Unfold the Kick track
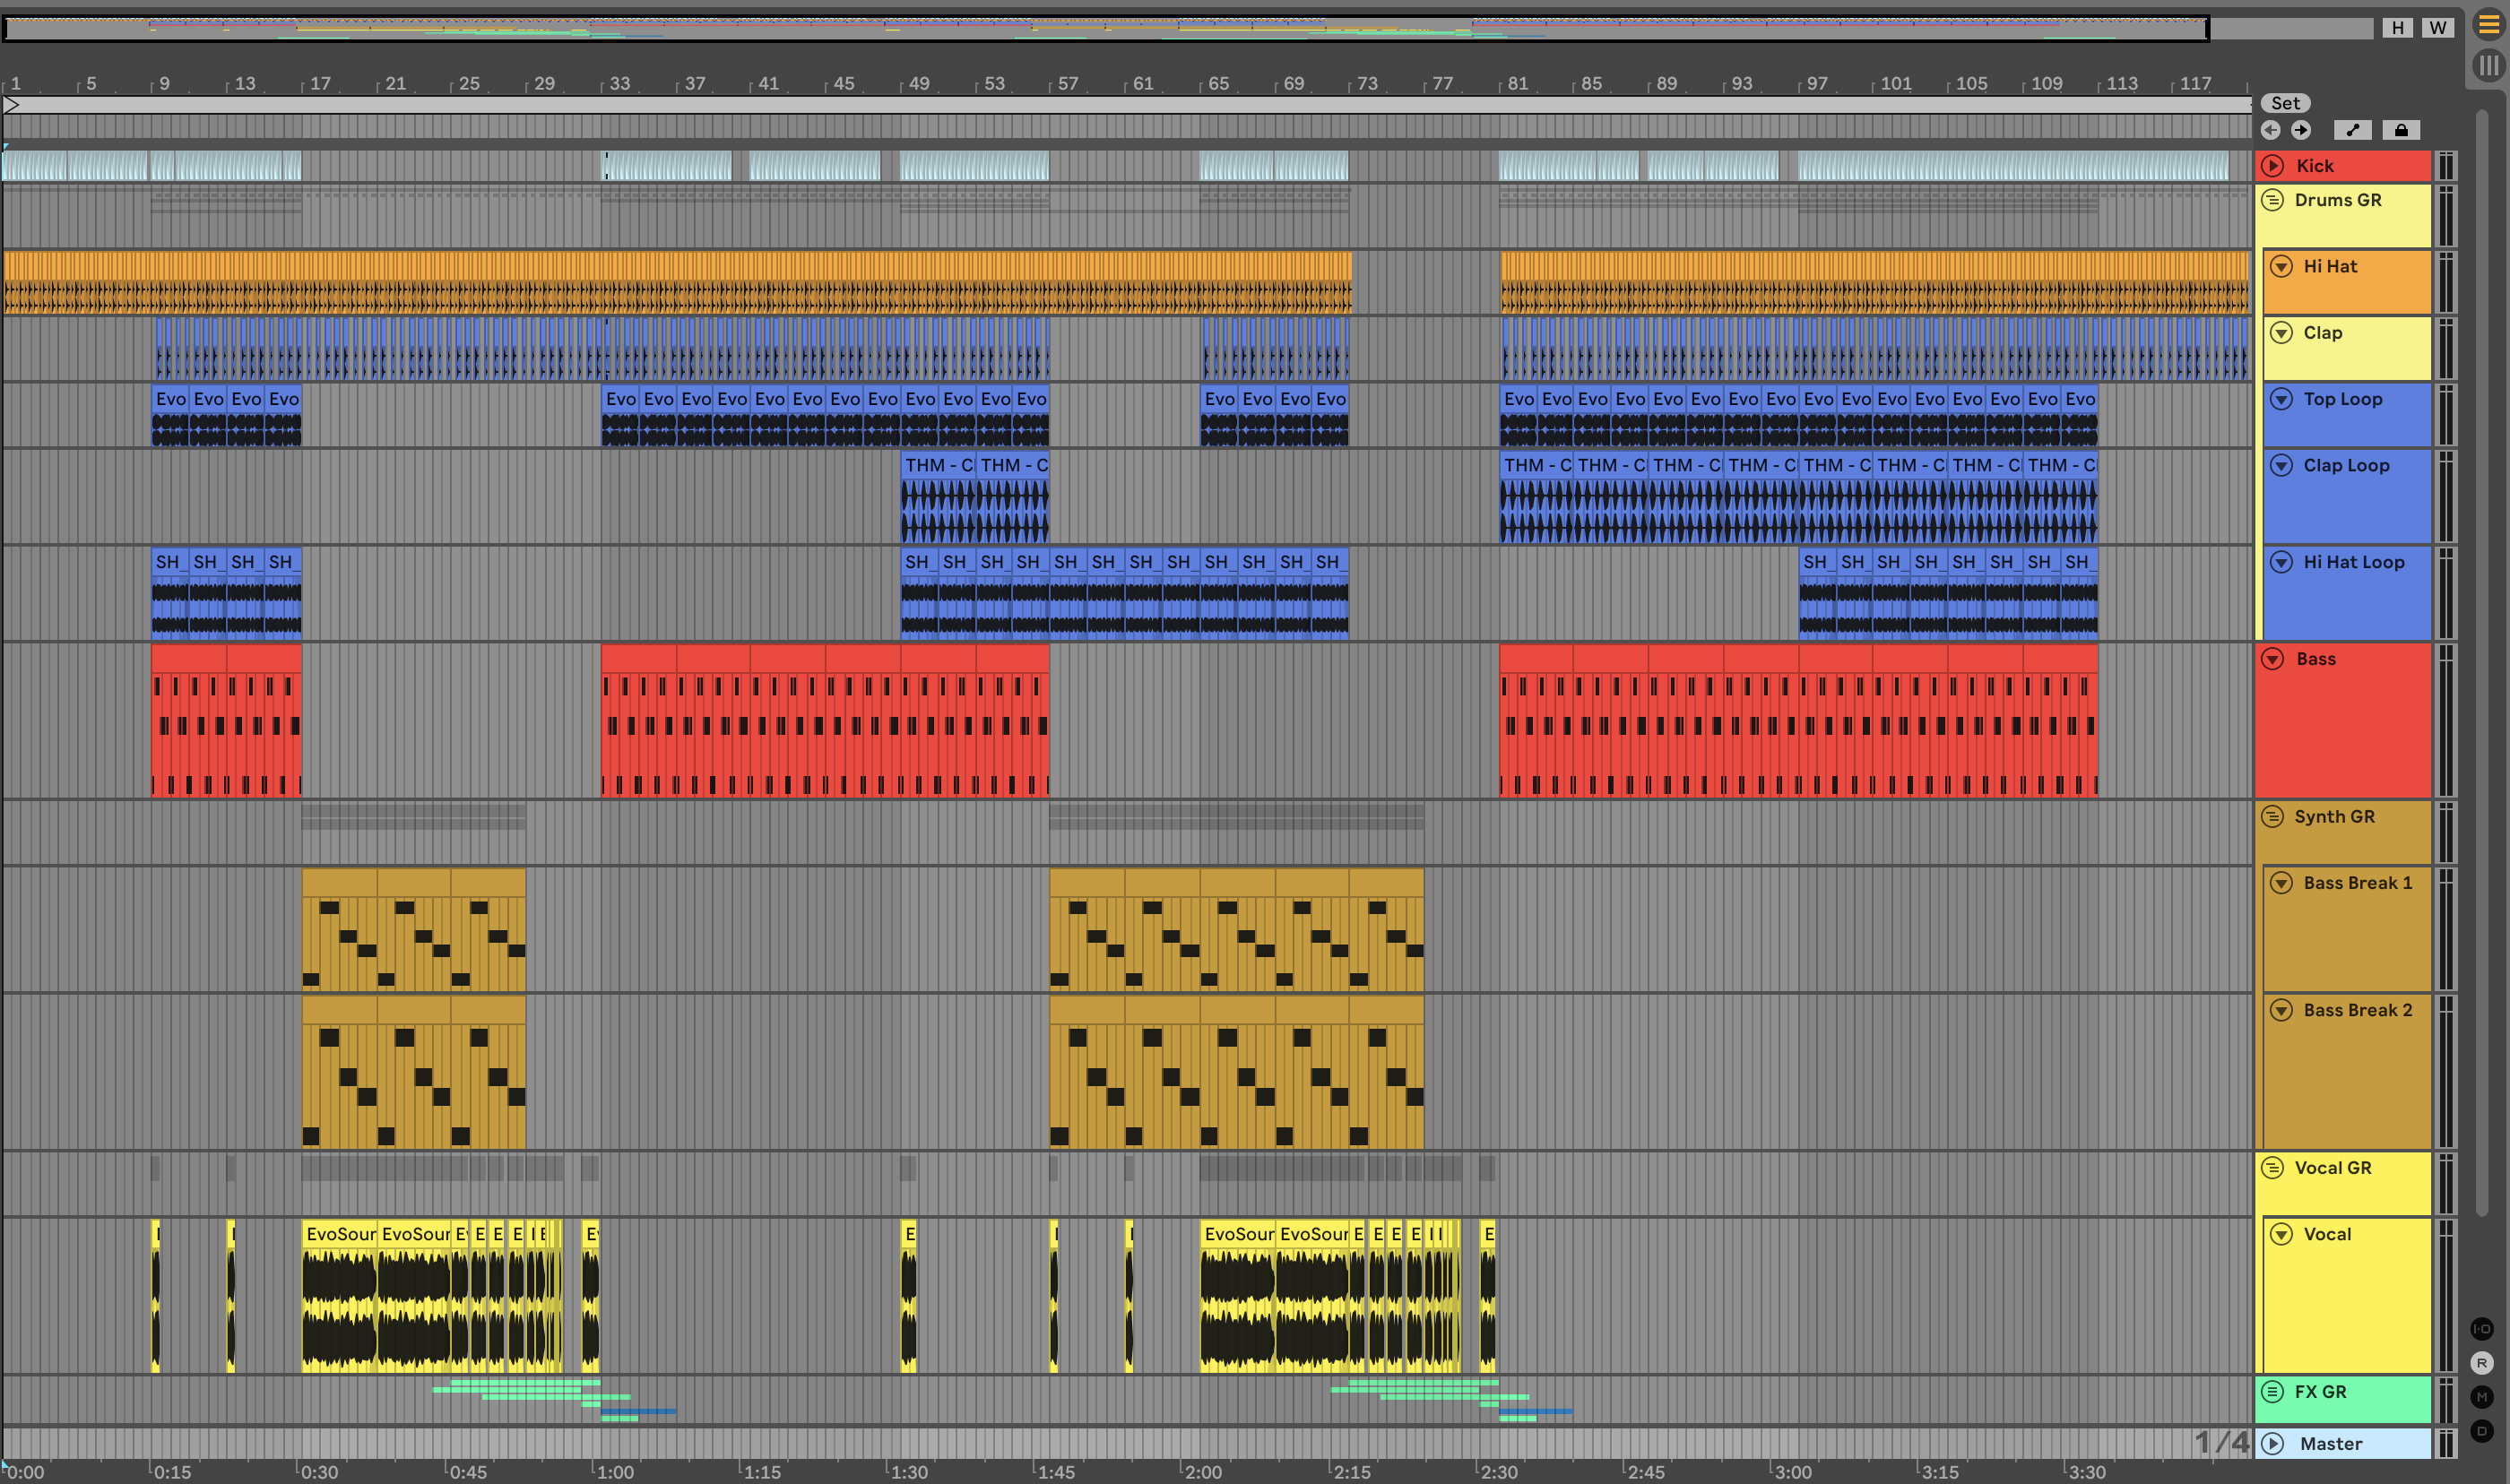This screenshot has width=2510, height=1484. (2273, 166)
